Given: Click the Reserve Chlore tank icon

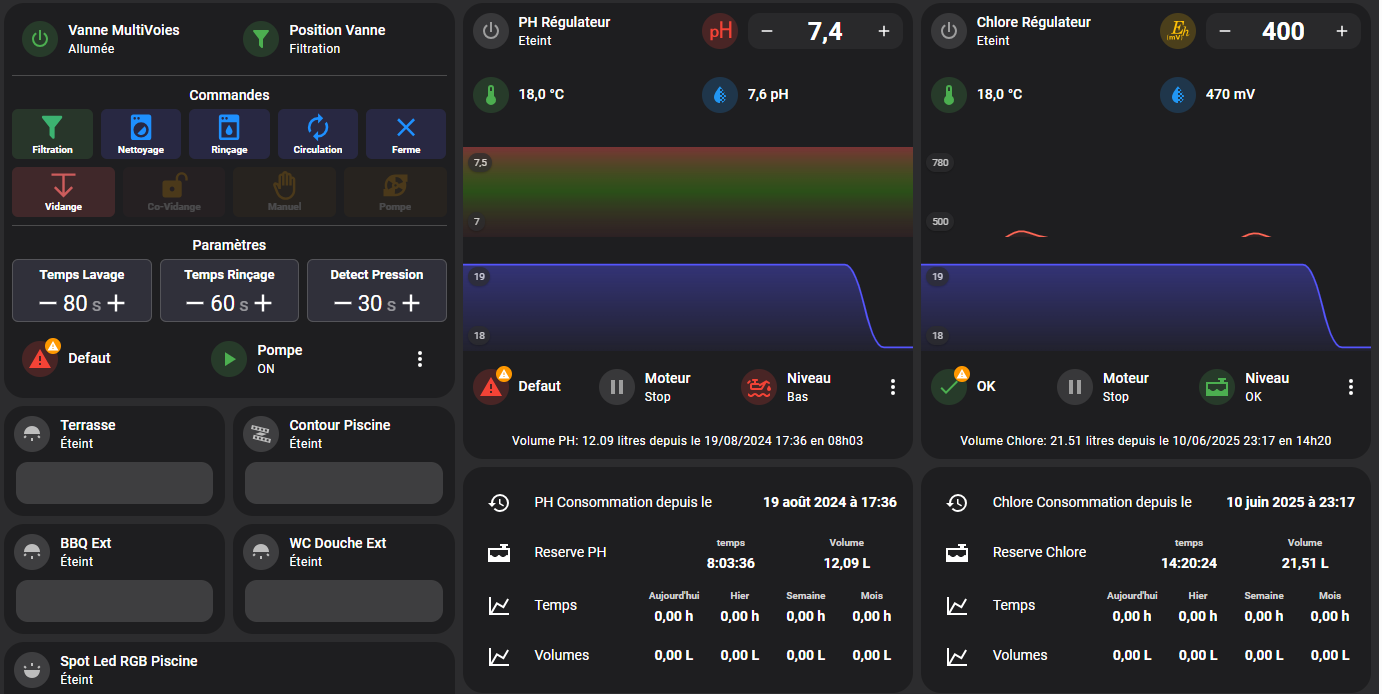Looking at the screenshot, I should [x=957, y=553].
